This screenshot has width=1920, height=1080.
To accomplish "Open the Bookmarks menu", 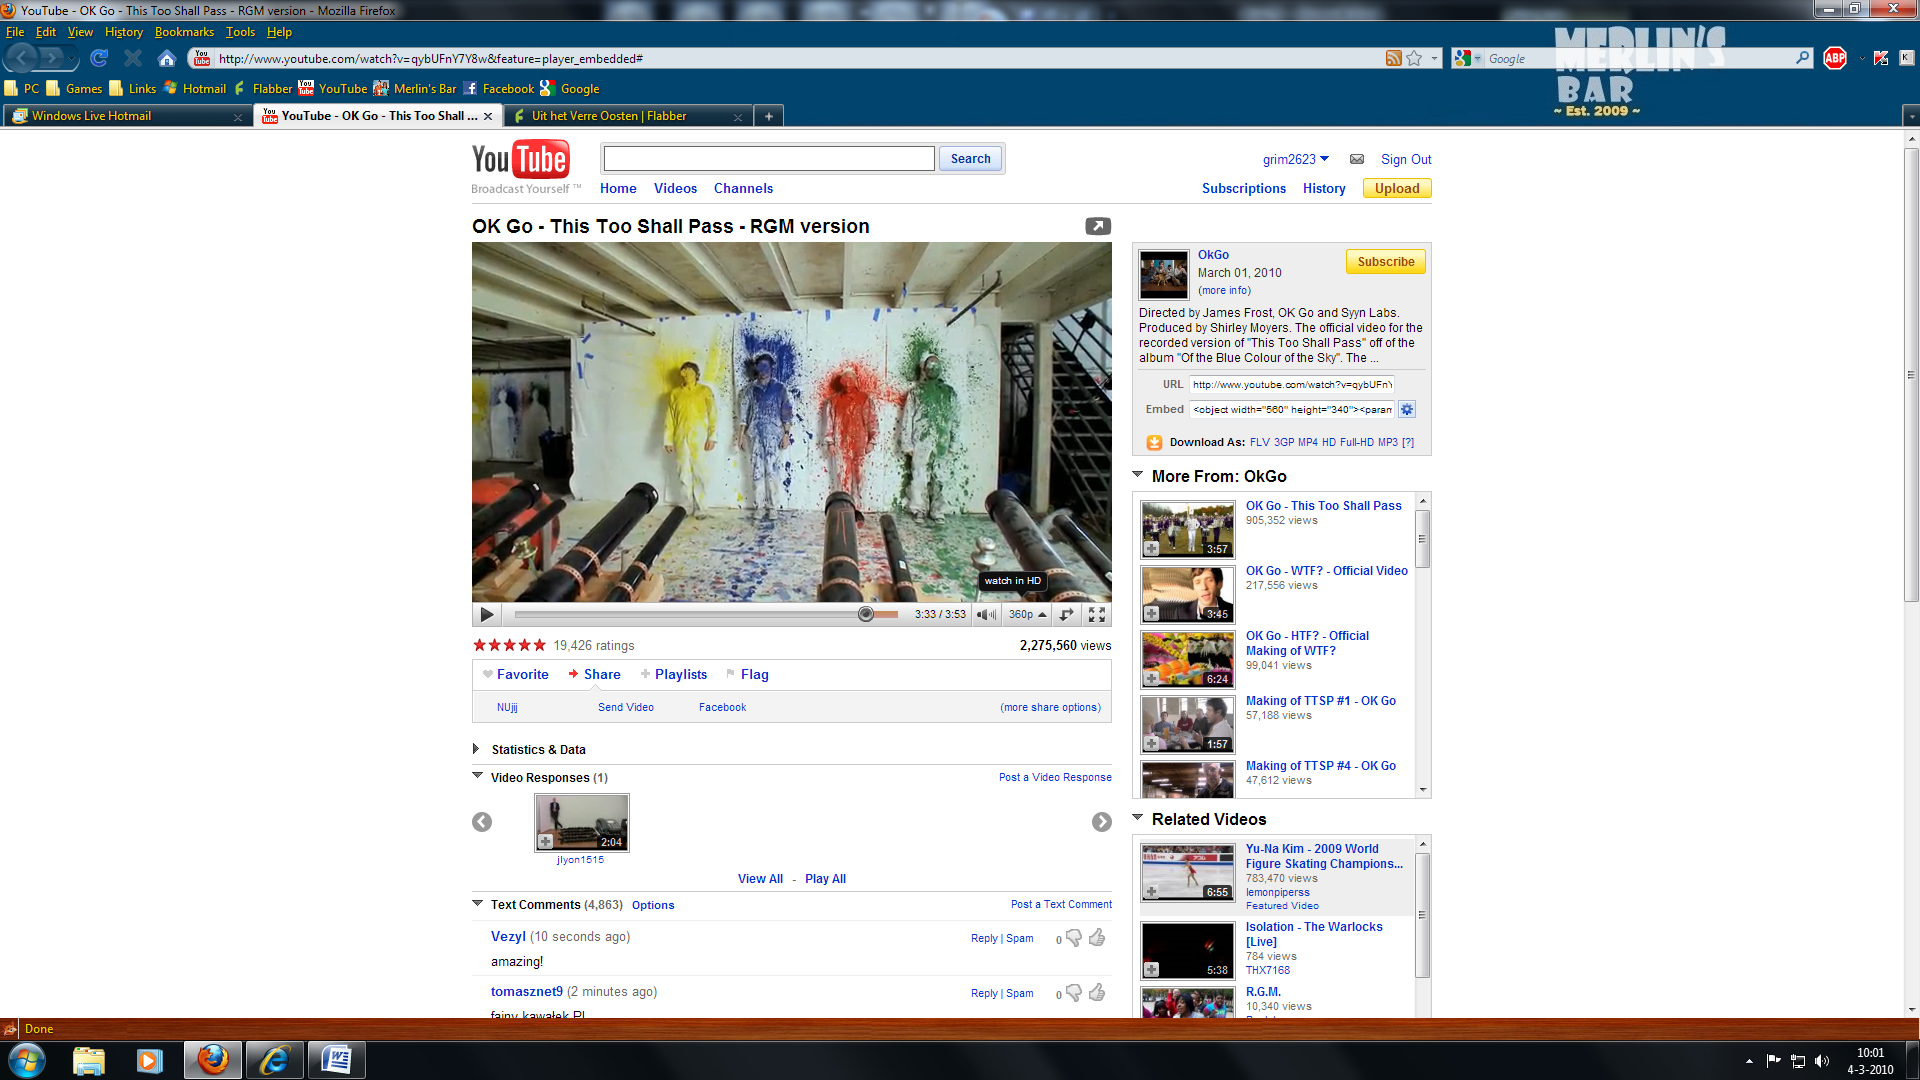I will pos(184,32).
